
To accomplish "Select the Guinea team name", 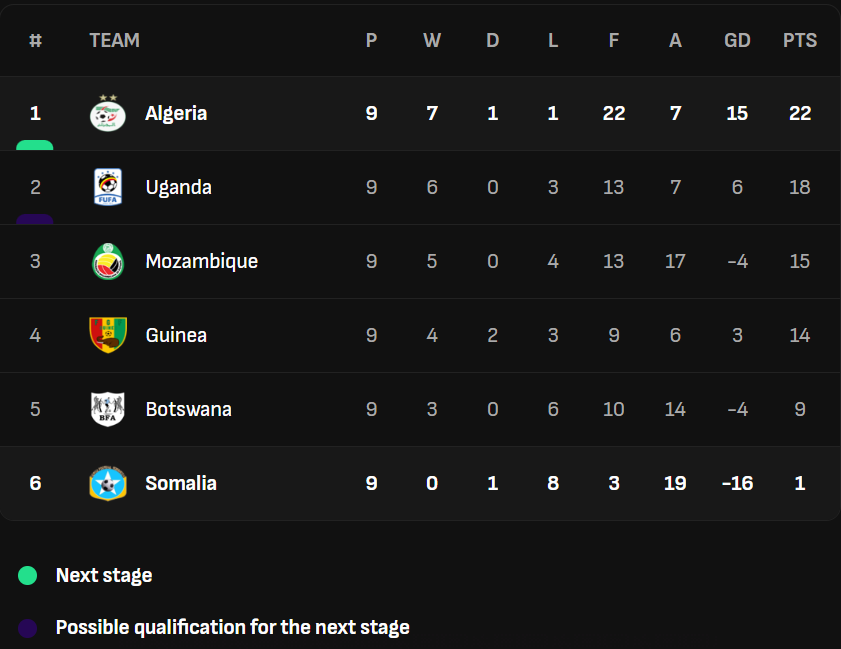I will pos(176,335).
